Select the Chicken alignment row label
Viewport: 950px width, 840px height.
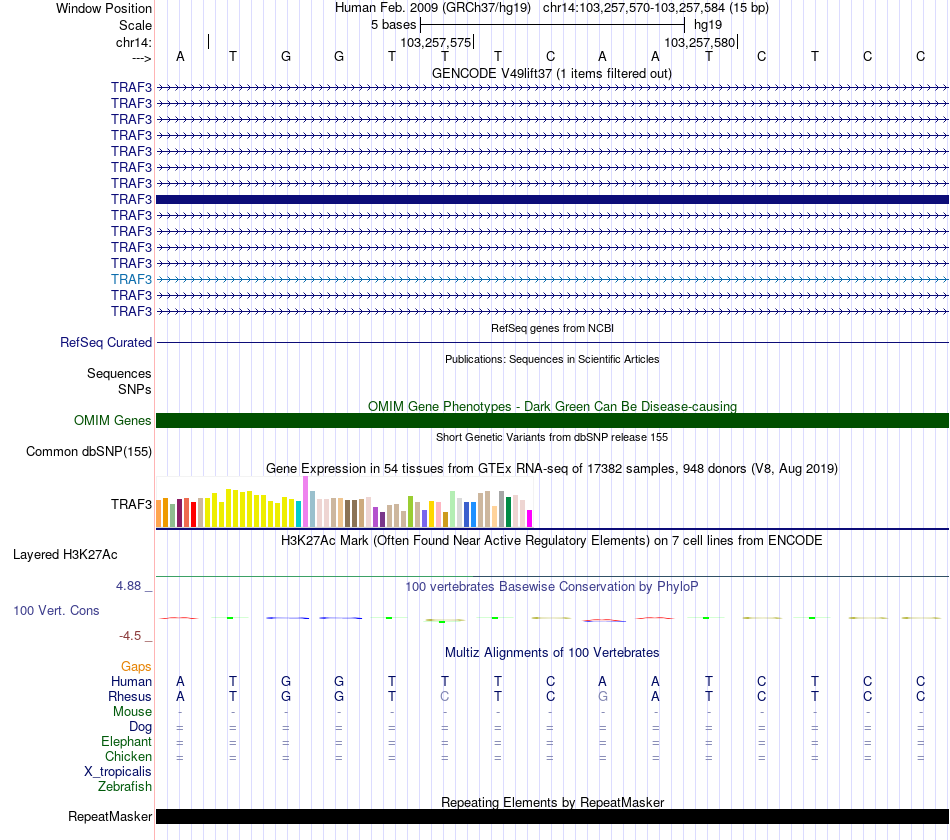point(128,756)
